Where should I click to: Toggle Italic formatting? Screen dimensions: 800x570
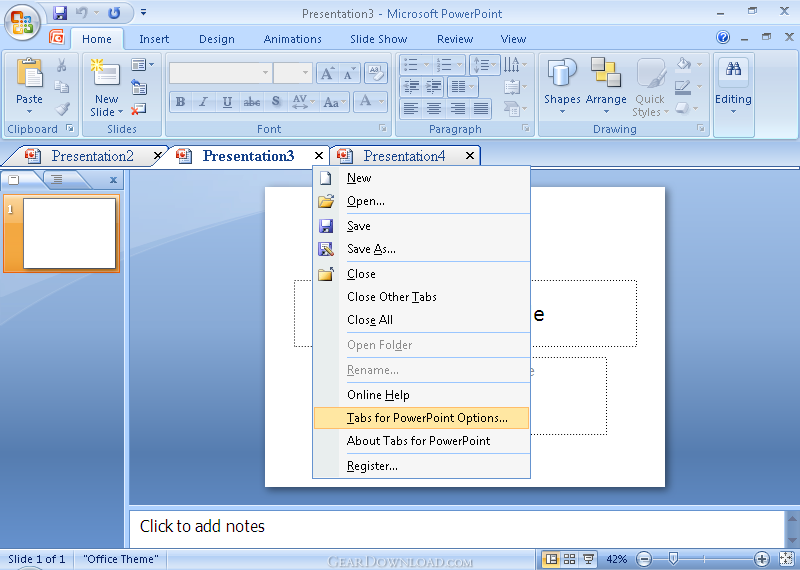point(203,102)
